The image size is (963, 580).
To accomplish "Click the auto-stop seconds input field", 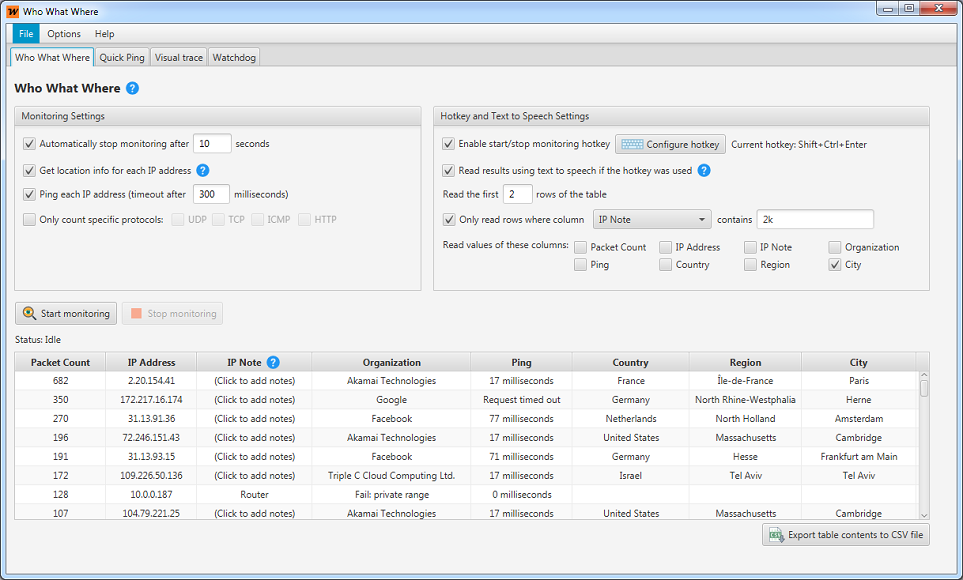I will click(212, 143).
